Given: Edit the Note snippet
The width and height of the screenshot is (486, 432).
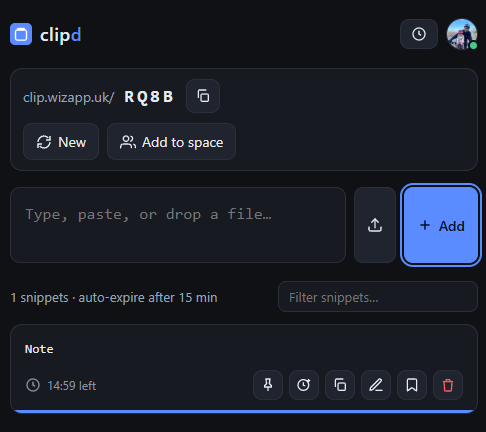Looking at the screenshot, I should pyautogui.click(x=376, y=385).
